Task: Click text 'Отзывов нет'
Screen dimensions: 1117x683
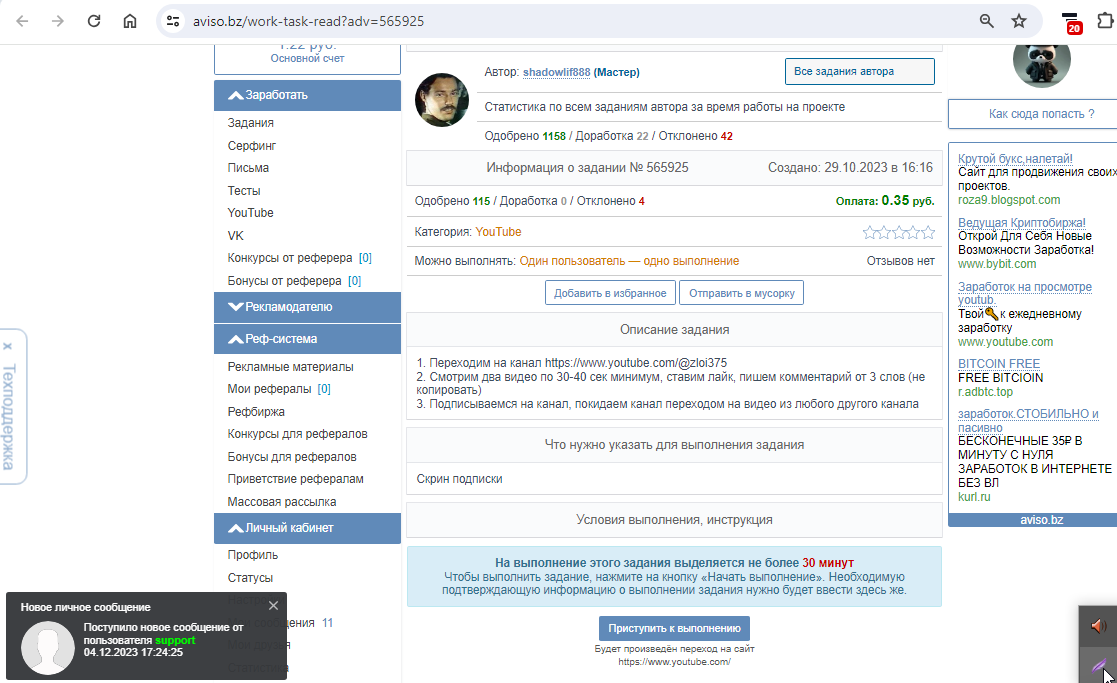Action: (900, 261)
